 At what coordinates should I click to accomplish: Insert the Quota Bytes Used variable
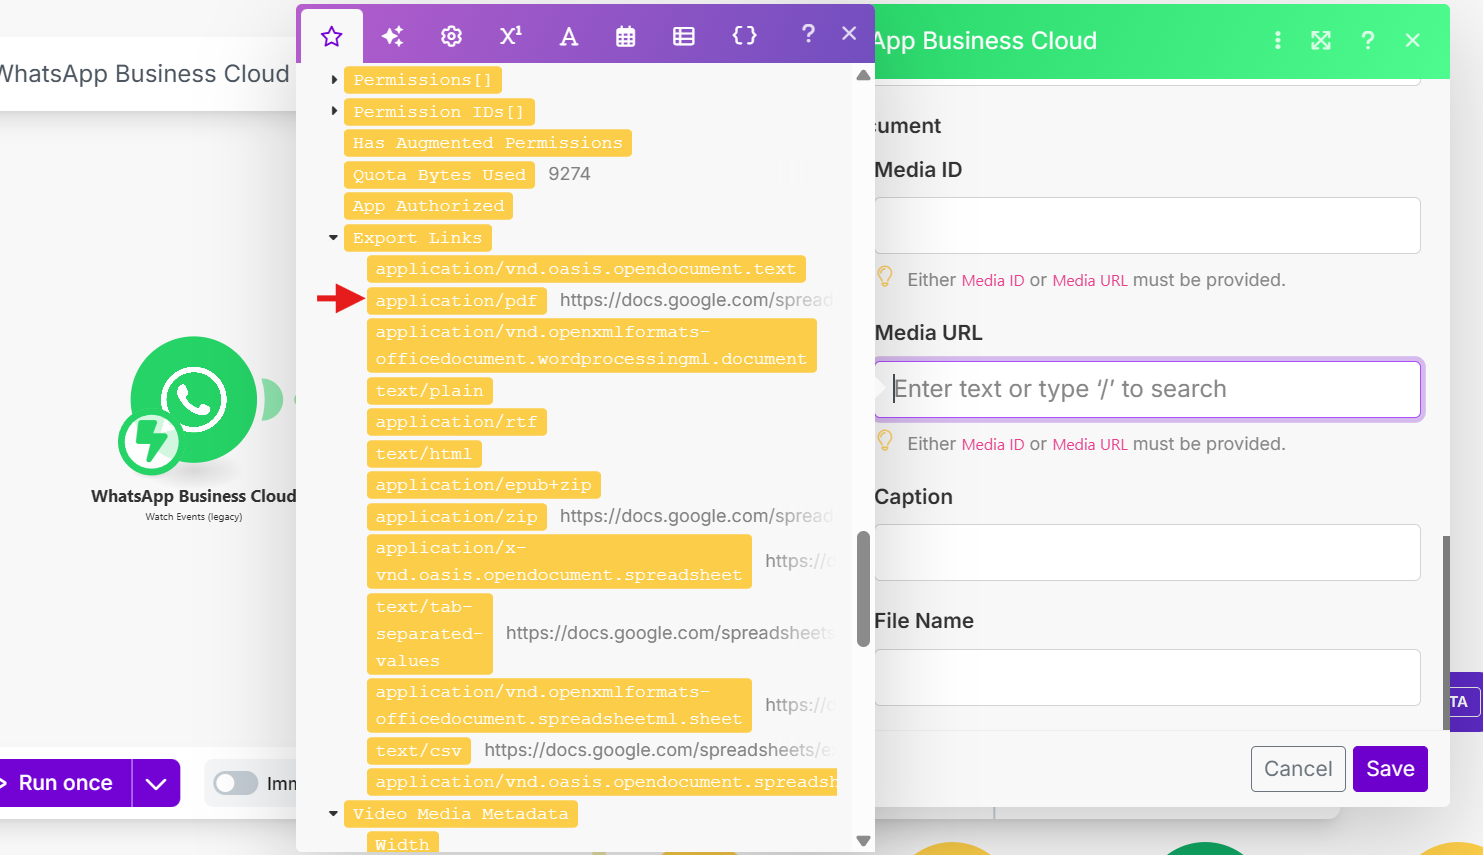tap(439, 175)
